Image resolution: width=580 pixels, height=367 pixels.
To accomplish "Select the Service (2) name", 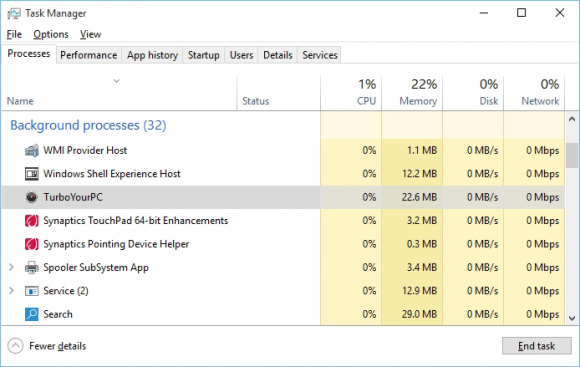I will click(66, 291).
